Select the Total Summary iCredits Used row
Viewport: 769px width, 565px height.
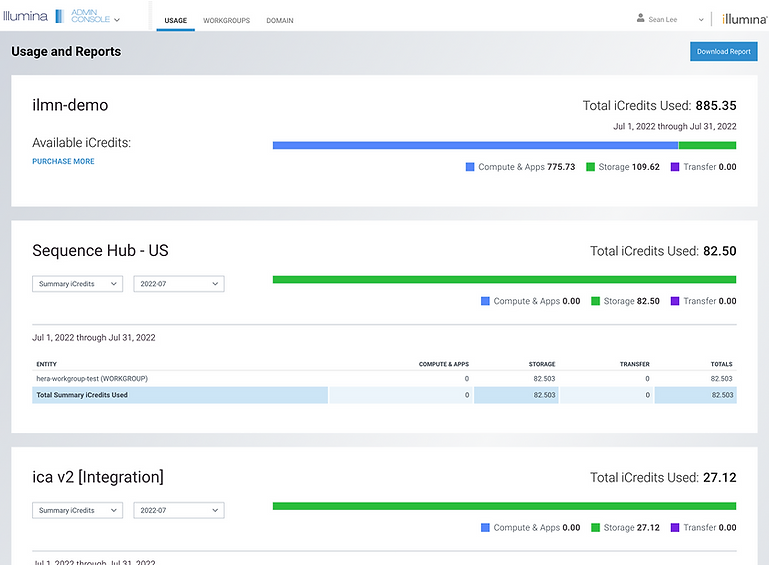(384, 395)
